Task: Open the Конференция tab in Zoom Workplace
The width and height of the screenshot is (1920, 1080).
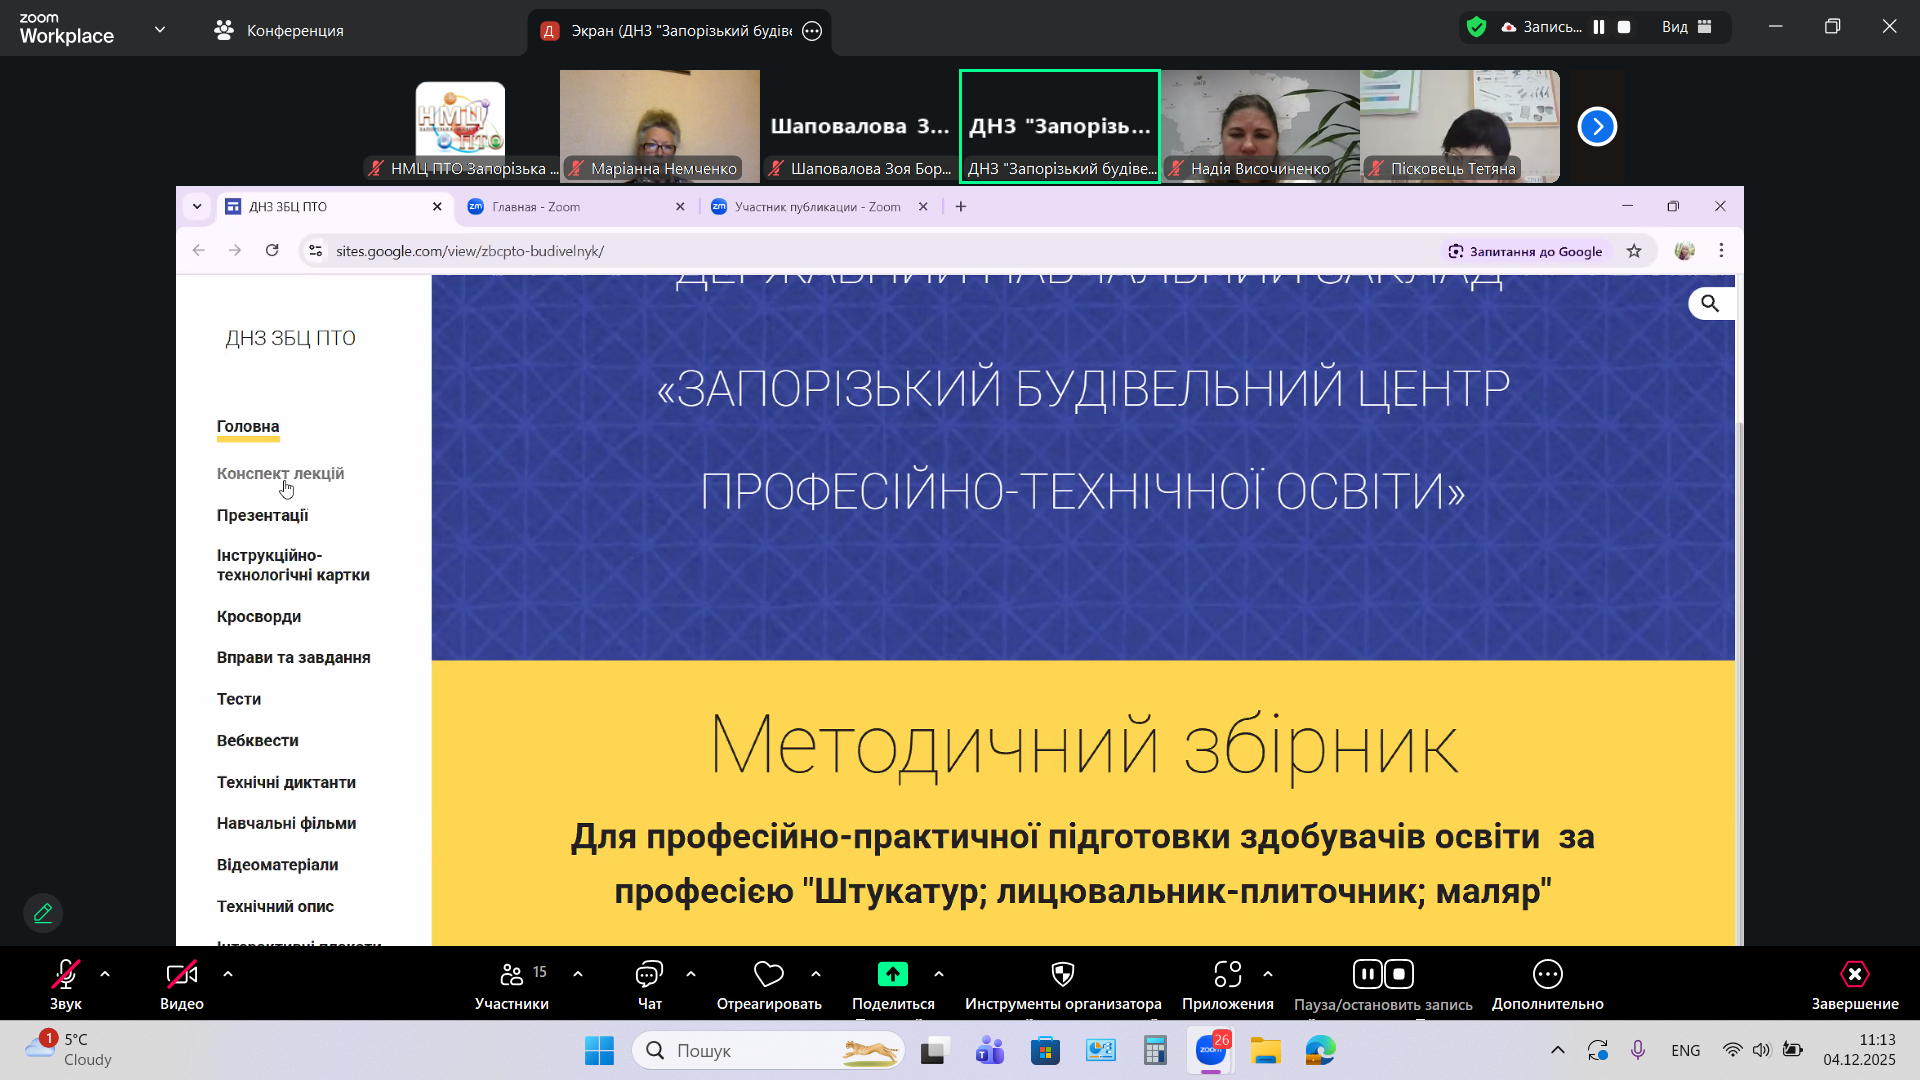Action: tap(279, 31)
